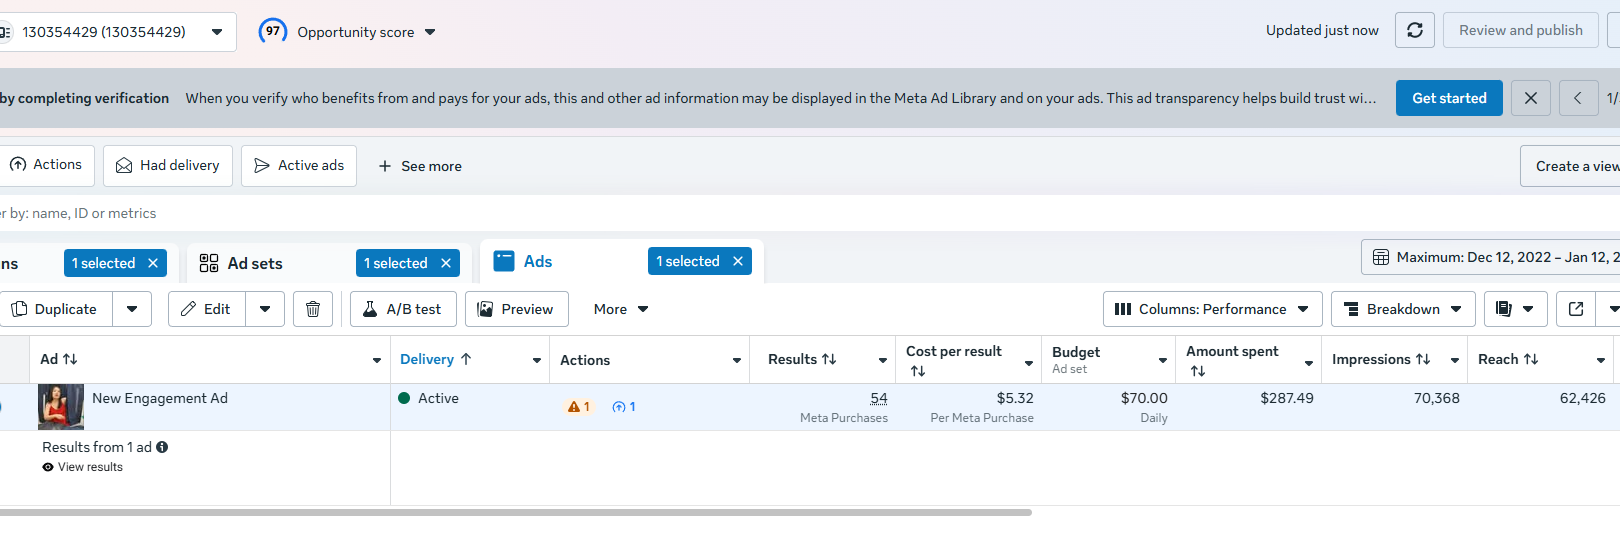The height and width of the screenshot is (533, 1620).
Task: Click View results eye link
Action: point(83,467)
